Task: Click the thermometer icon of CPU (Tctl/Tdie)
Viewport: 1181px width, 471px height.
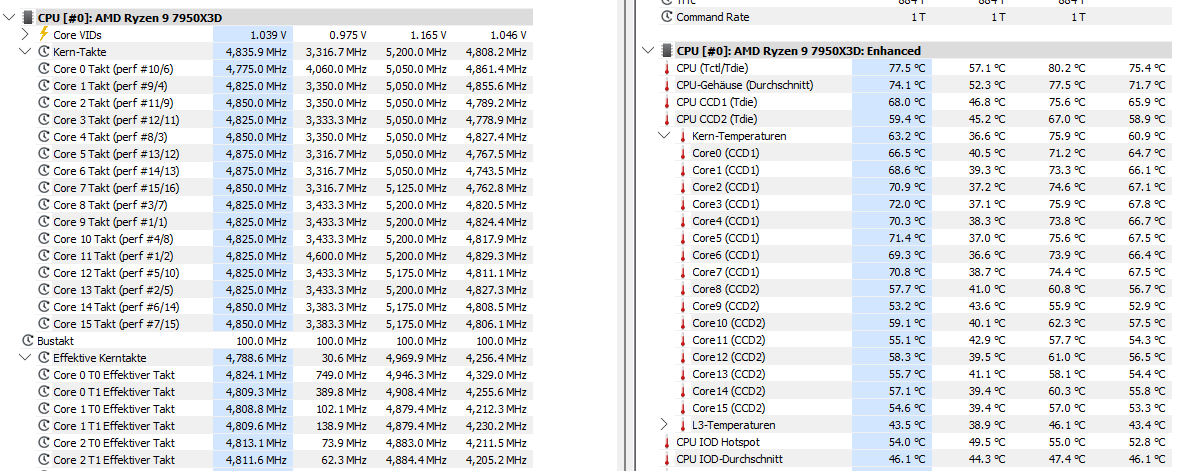Action: tap(667, 68)
